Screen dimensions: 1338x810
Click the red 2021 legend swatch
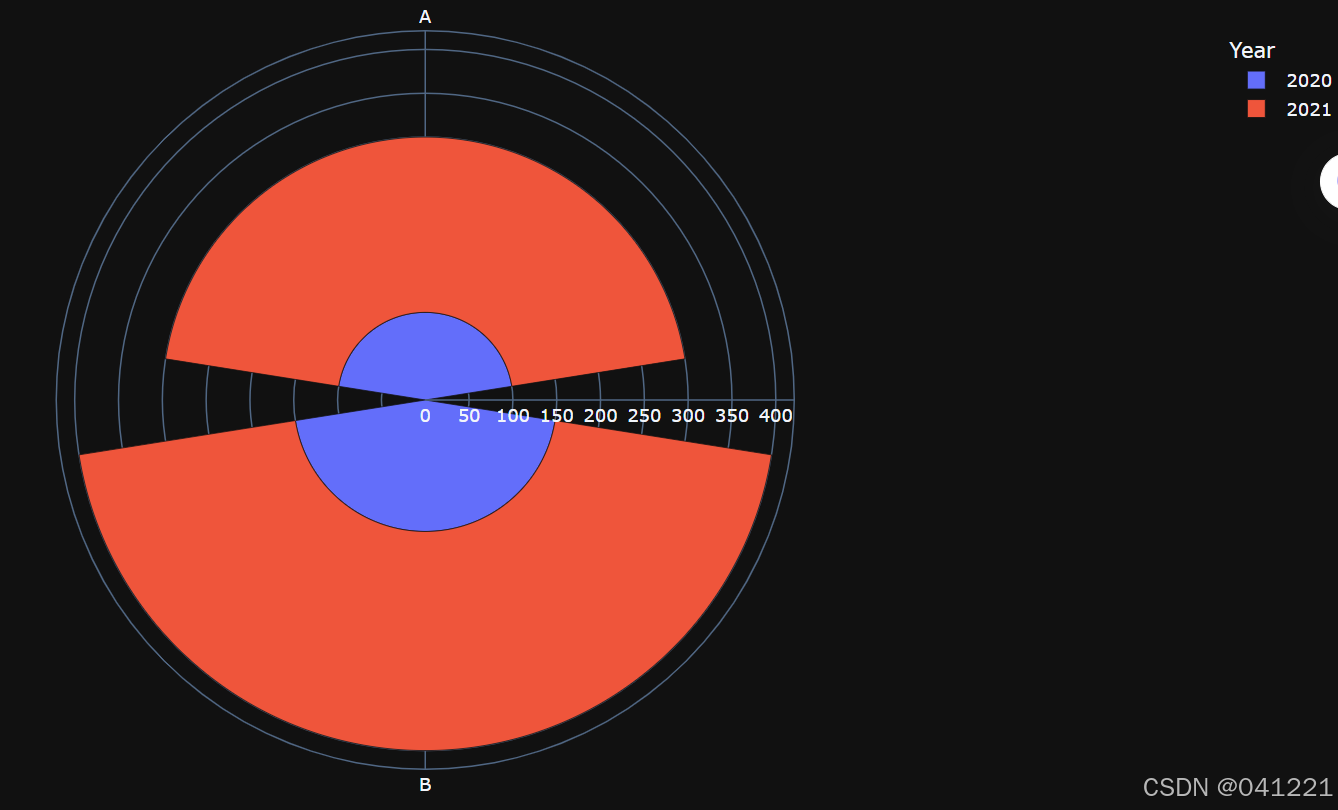pyautogui.click(x=1256, y=109)
